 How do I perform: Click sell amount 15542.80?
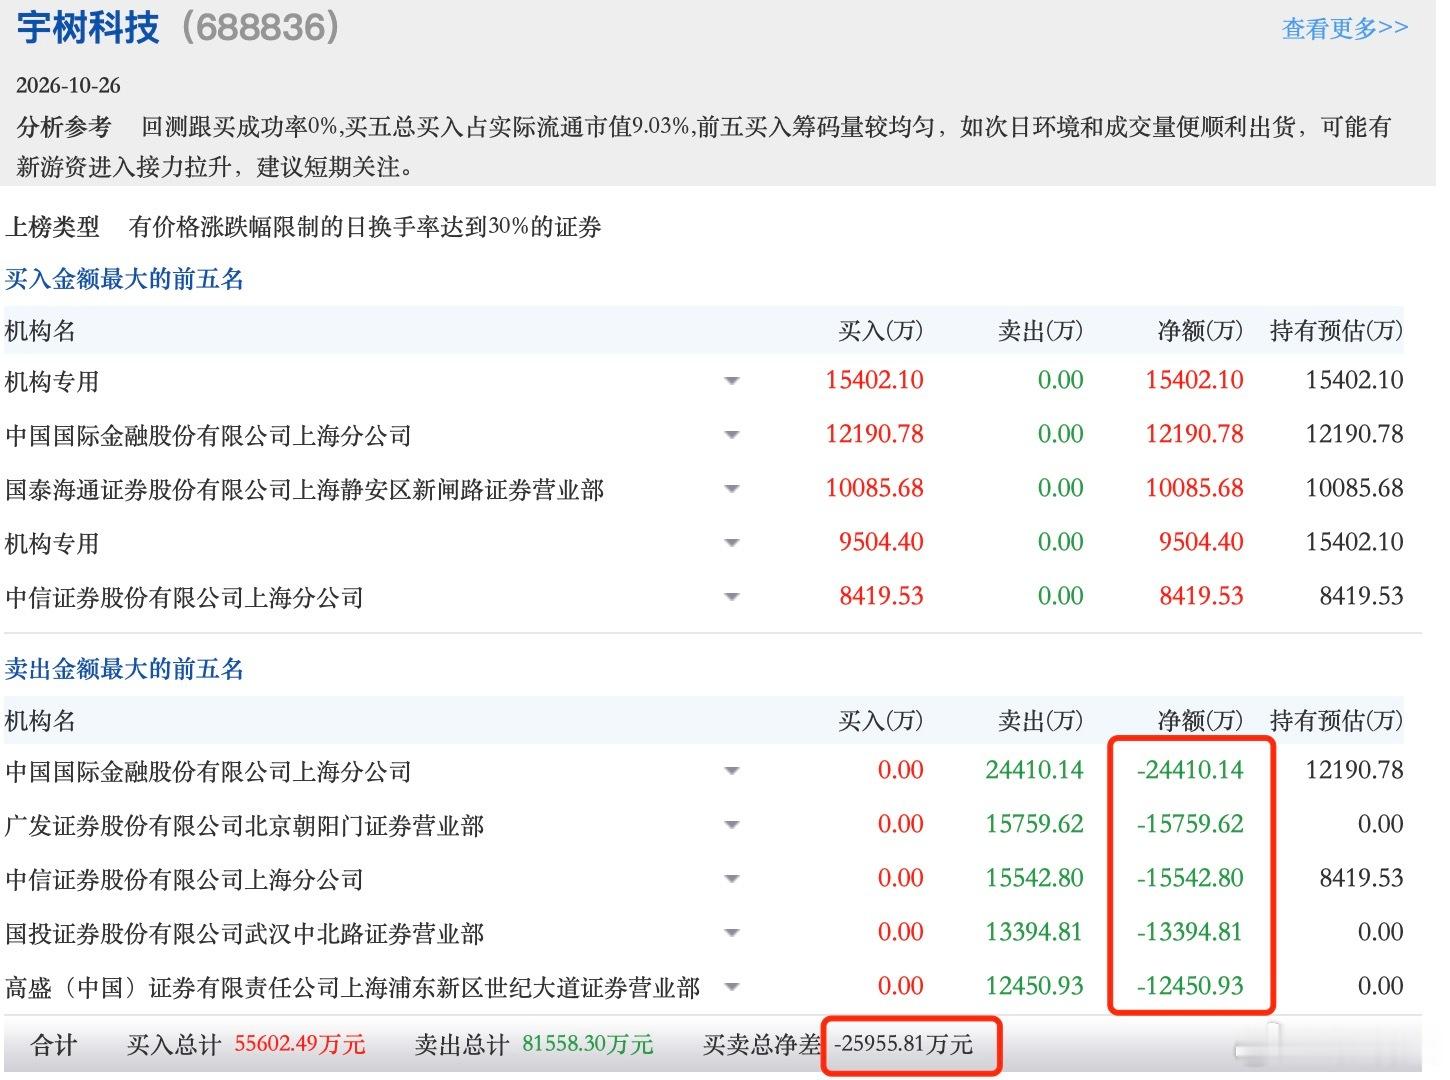(1034, 878)
